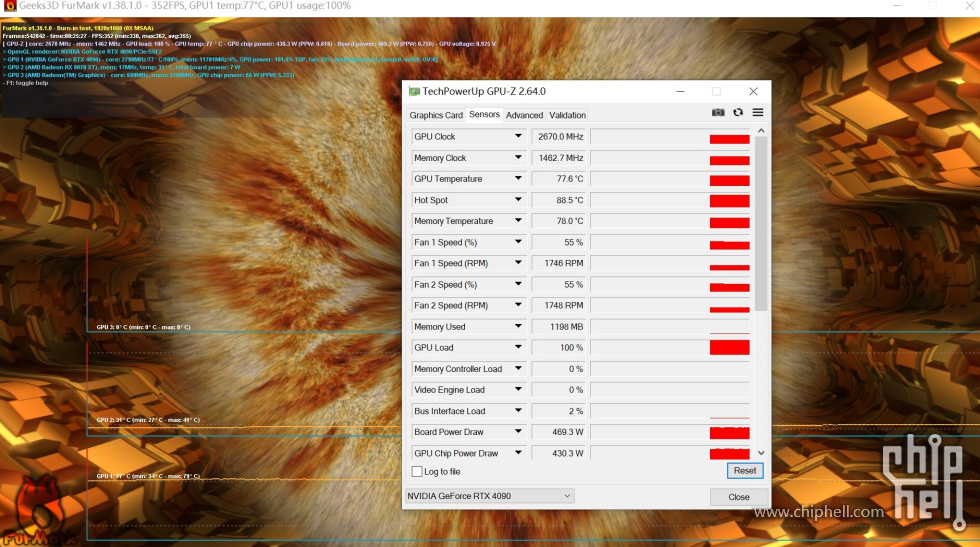The width and height of the screenshot is (980, 547).
Task: Click the Reset button
Action: tap(745, 471)
